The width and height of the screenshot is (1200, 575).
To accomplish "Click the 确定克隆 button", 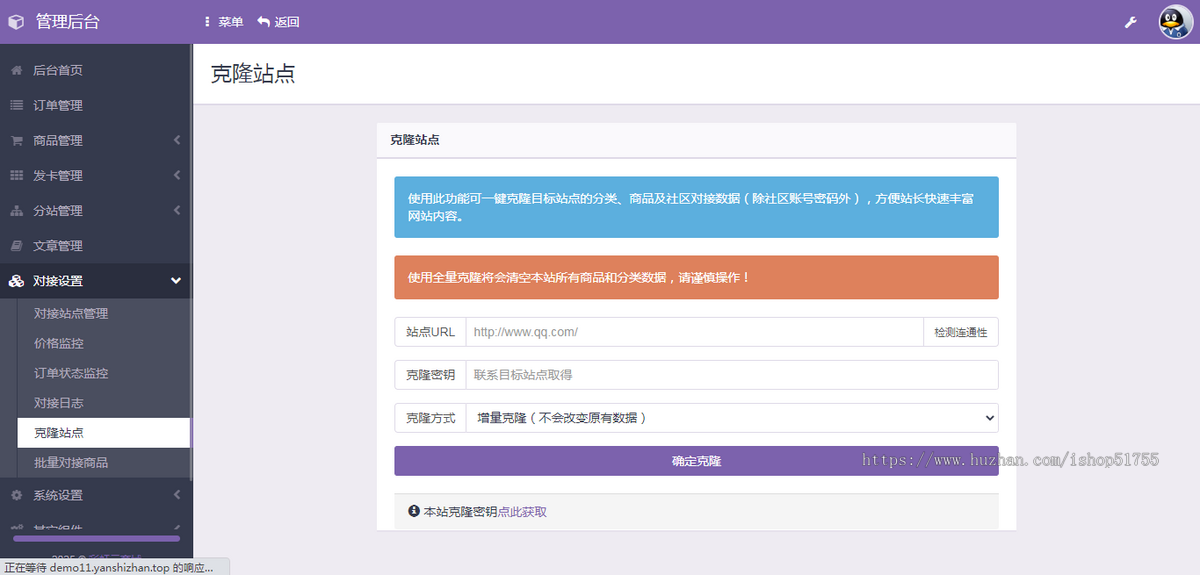I will click(x=696, y=461).
